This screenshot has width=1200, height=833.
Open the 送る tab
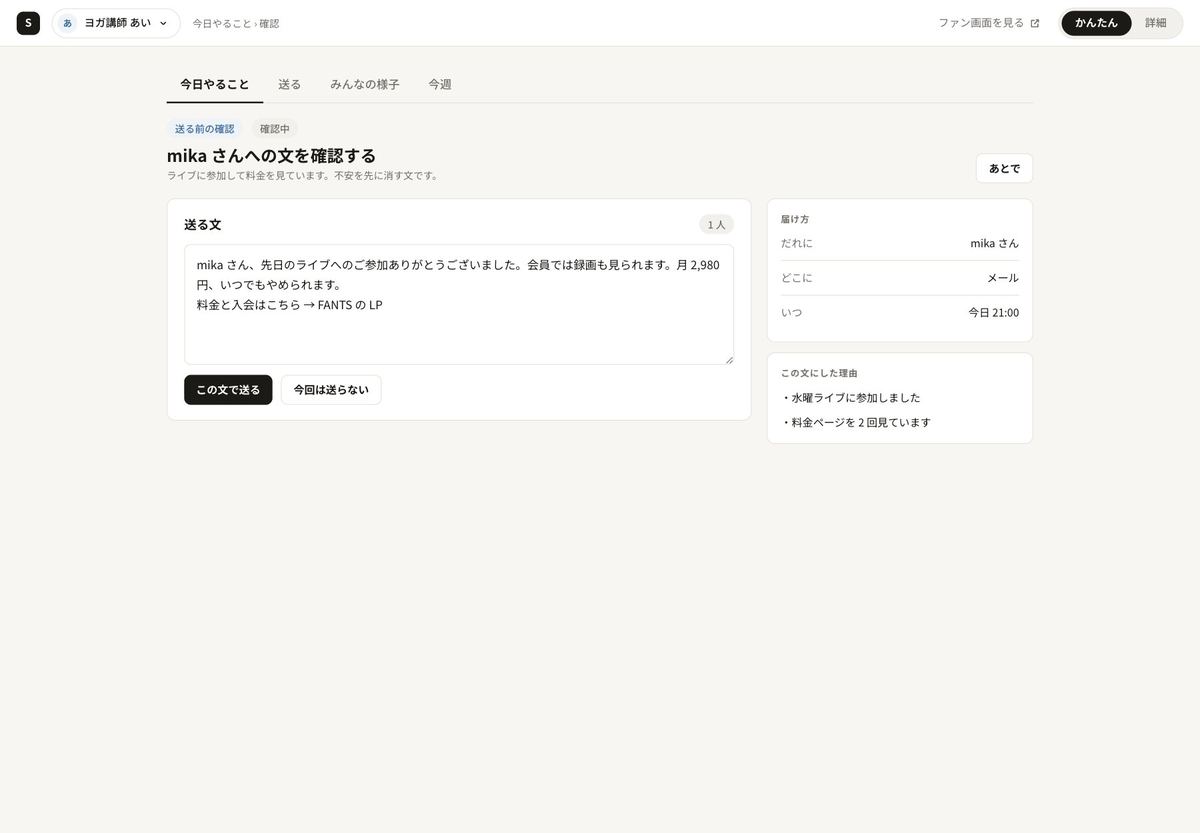(290, 84)
